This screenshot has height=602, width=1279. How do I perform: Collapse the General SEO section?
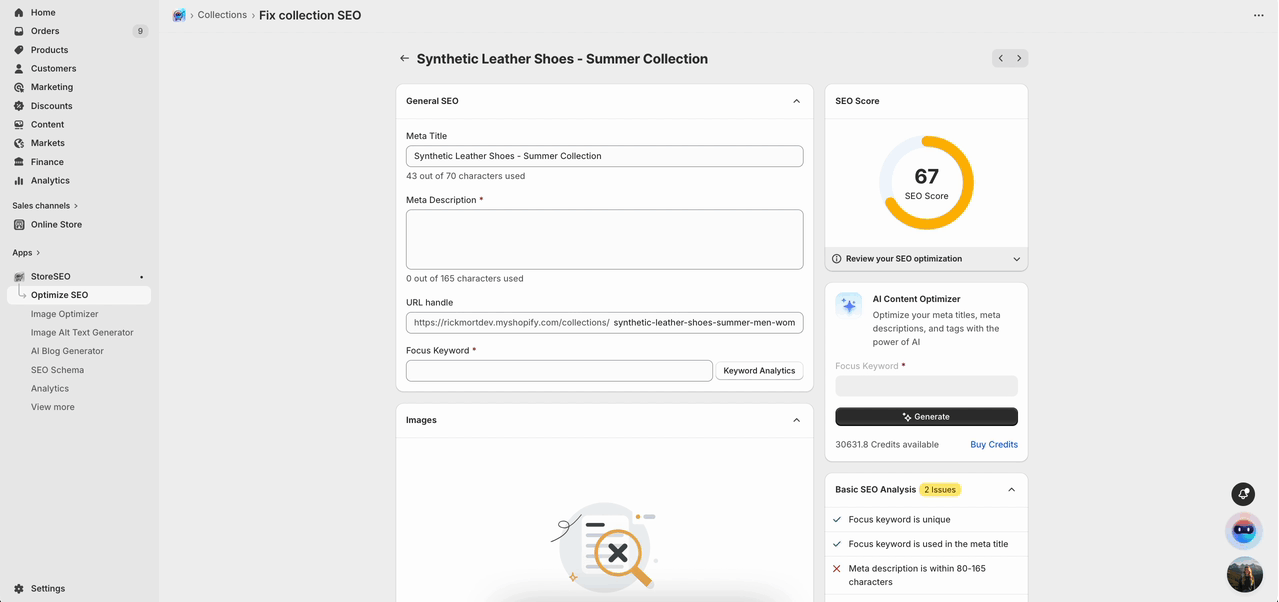796,100
